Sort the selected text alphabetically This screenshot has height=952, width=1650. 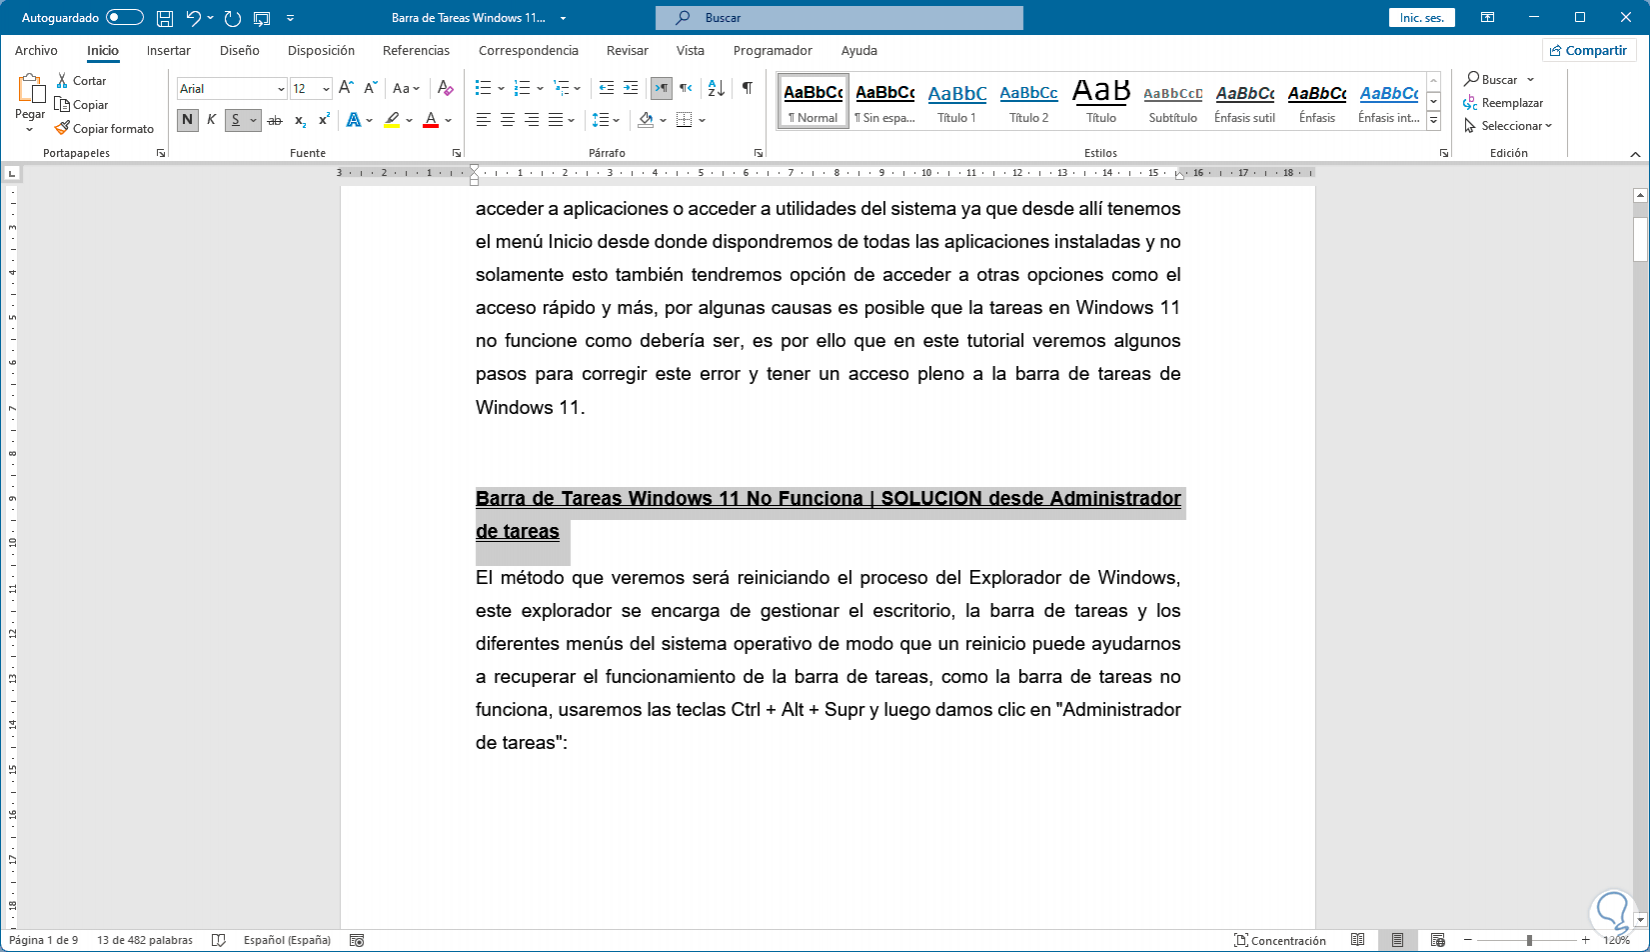pyautogui.click(x=716, y=88)
